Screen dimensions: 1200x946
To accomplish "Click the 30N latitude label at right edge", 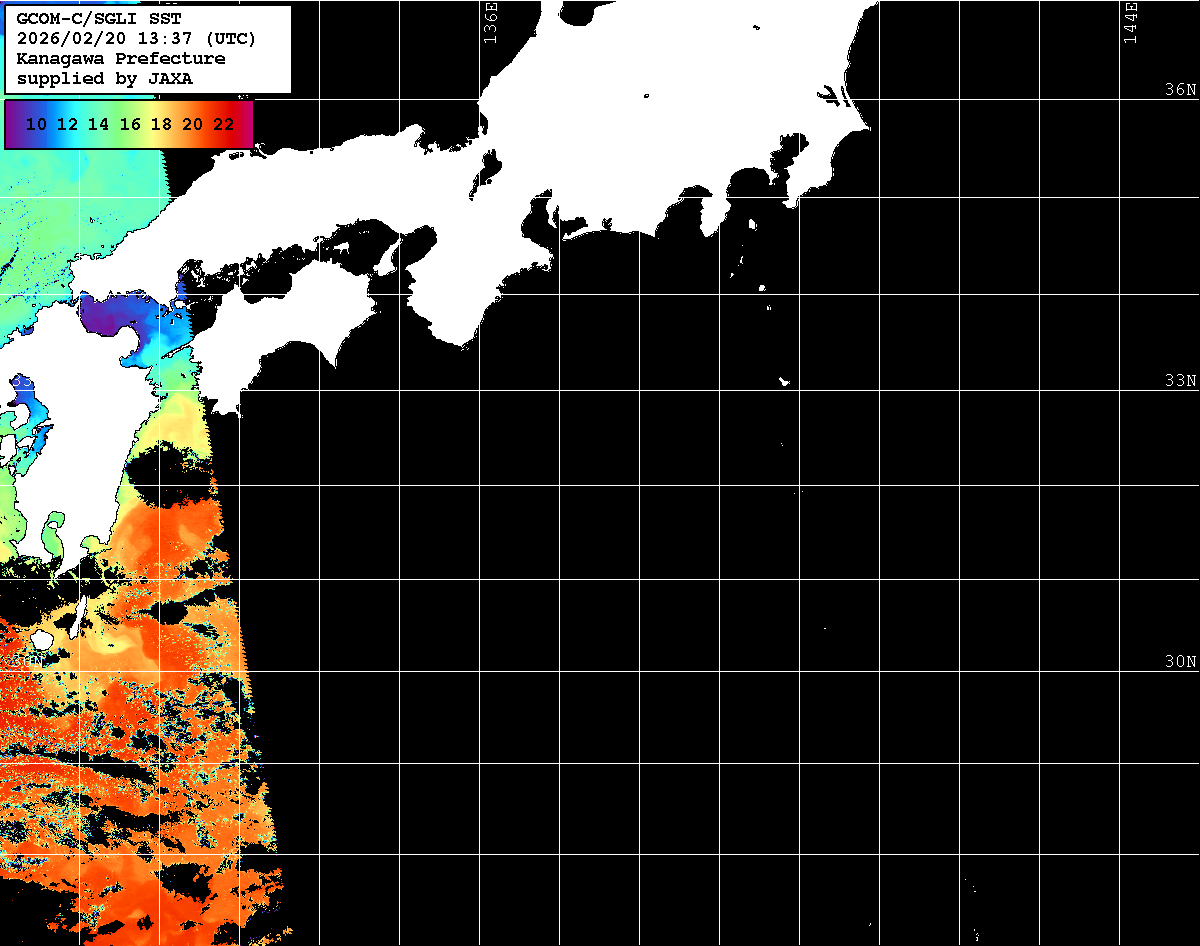I will point(1180,662).
